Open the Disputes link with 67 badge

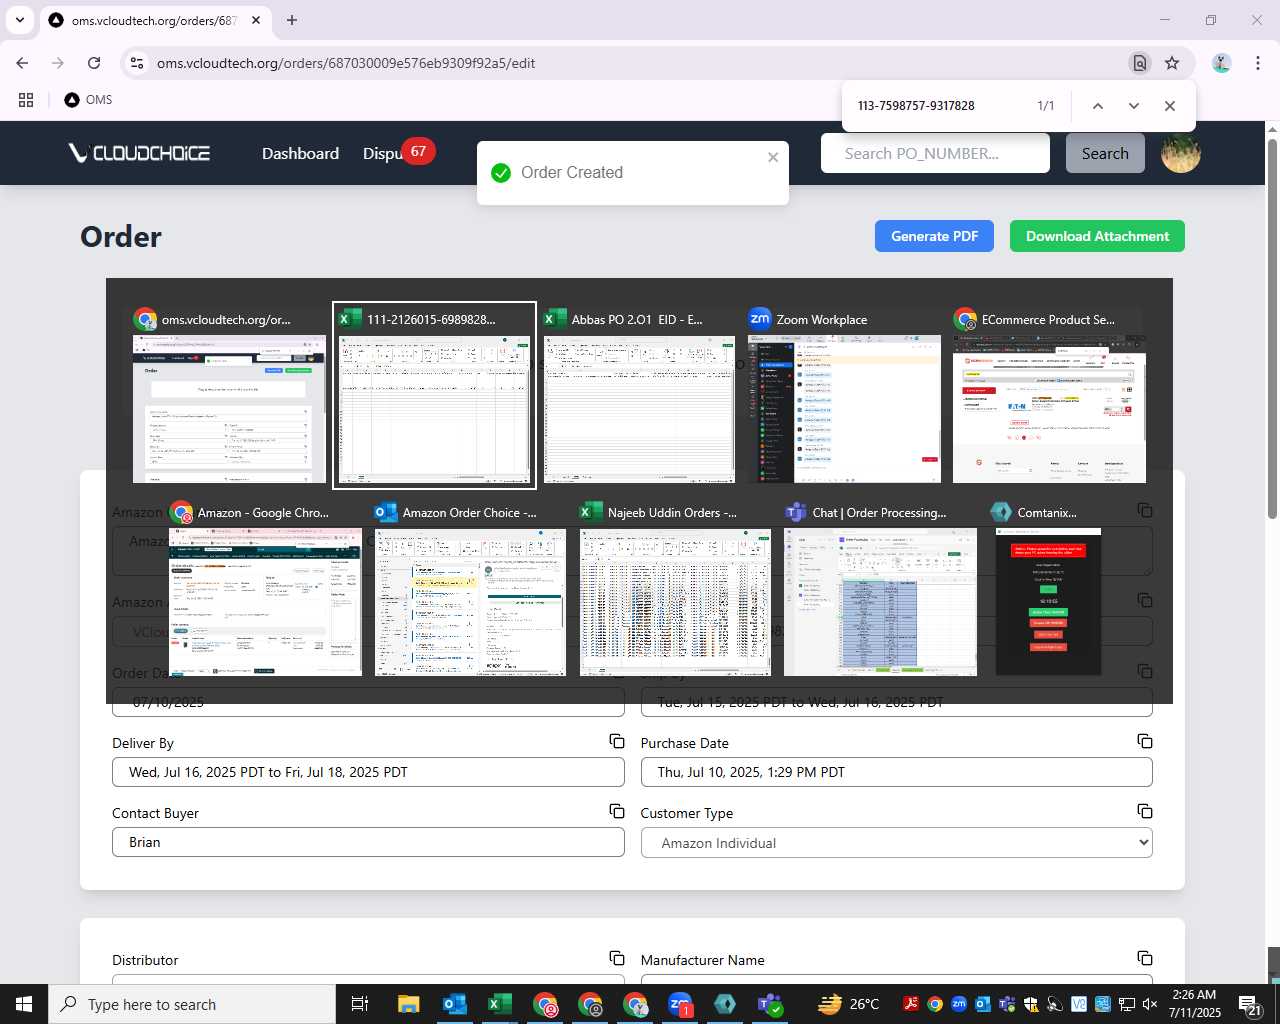397,153
